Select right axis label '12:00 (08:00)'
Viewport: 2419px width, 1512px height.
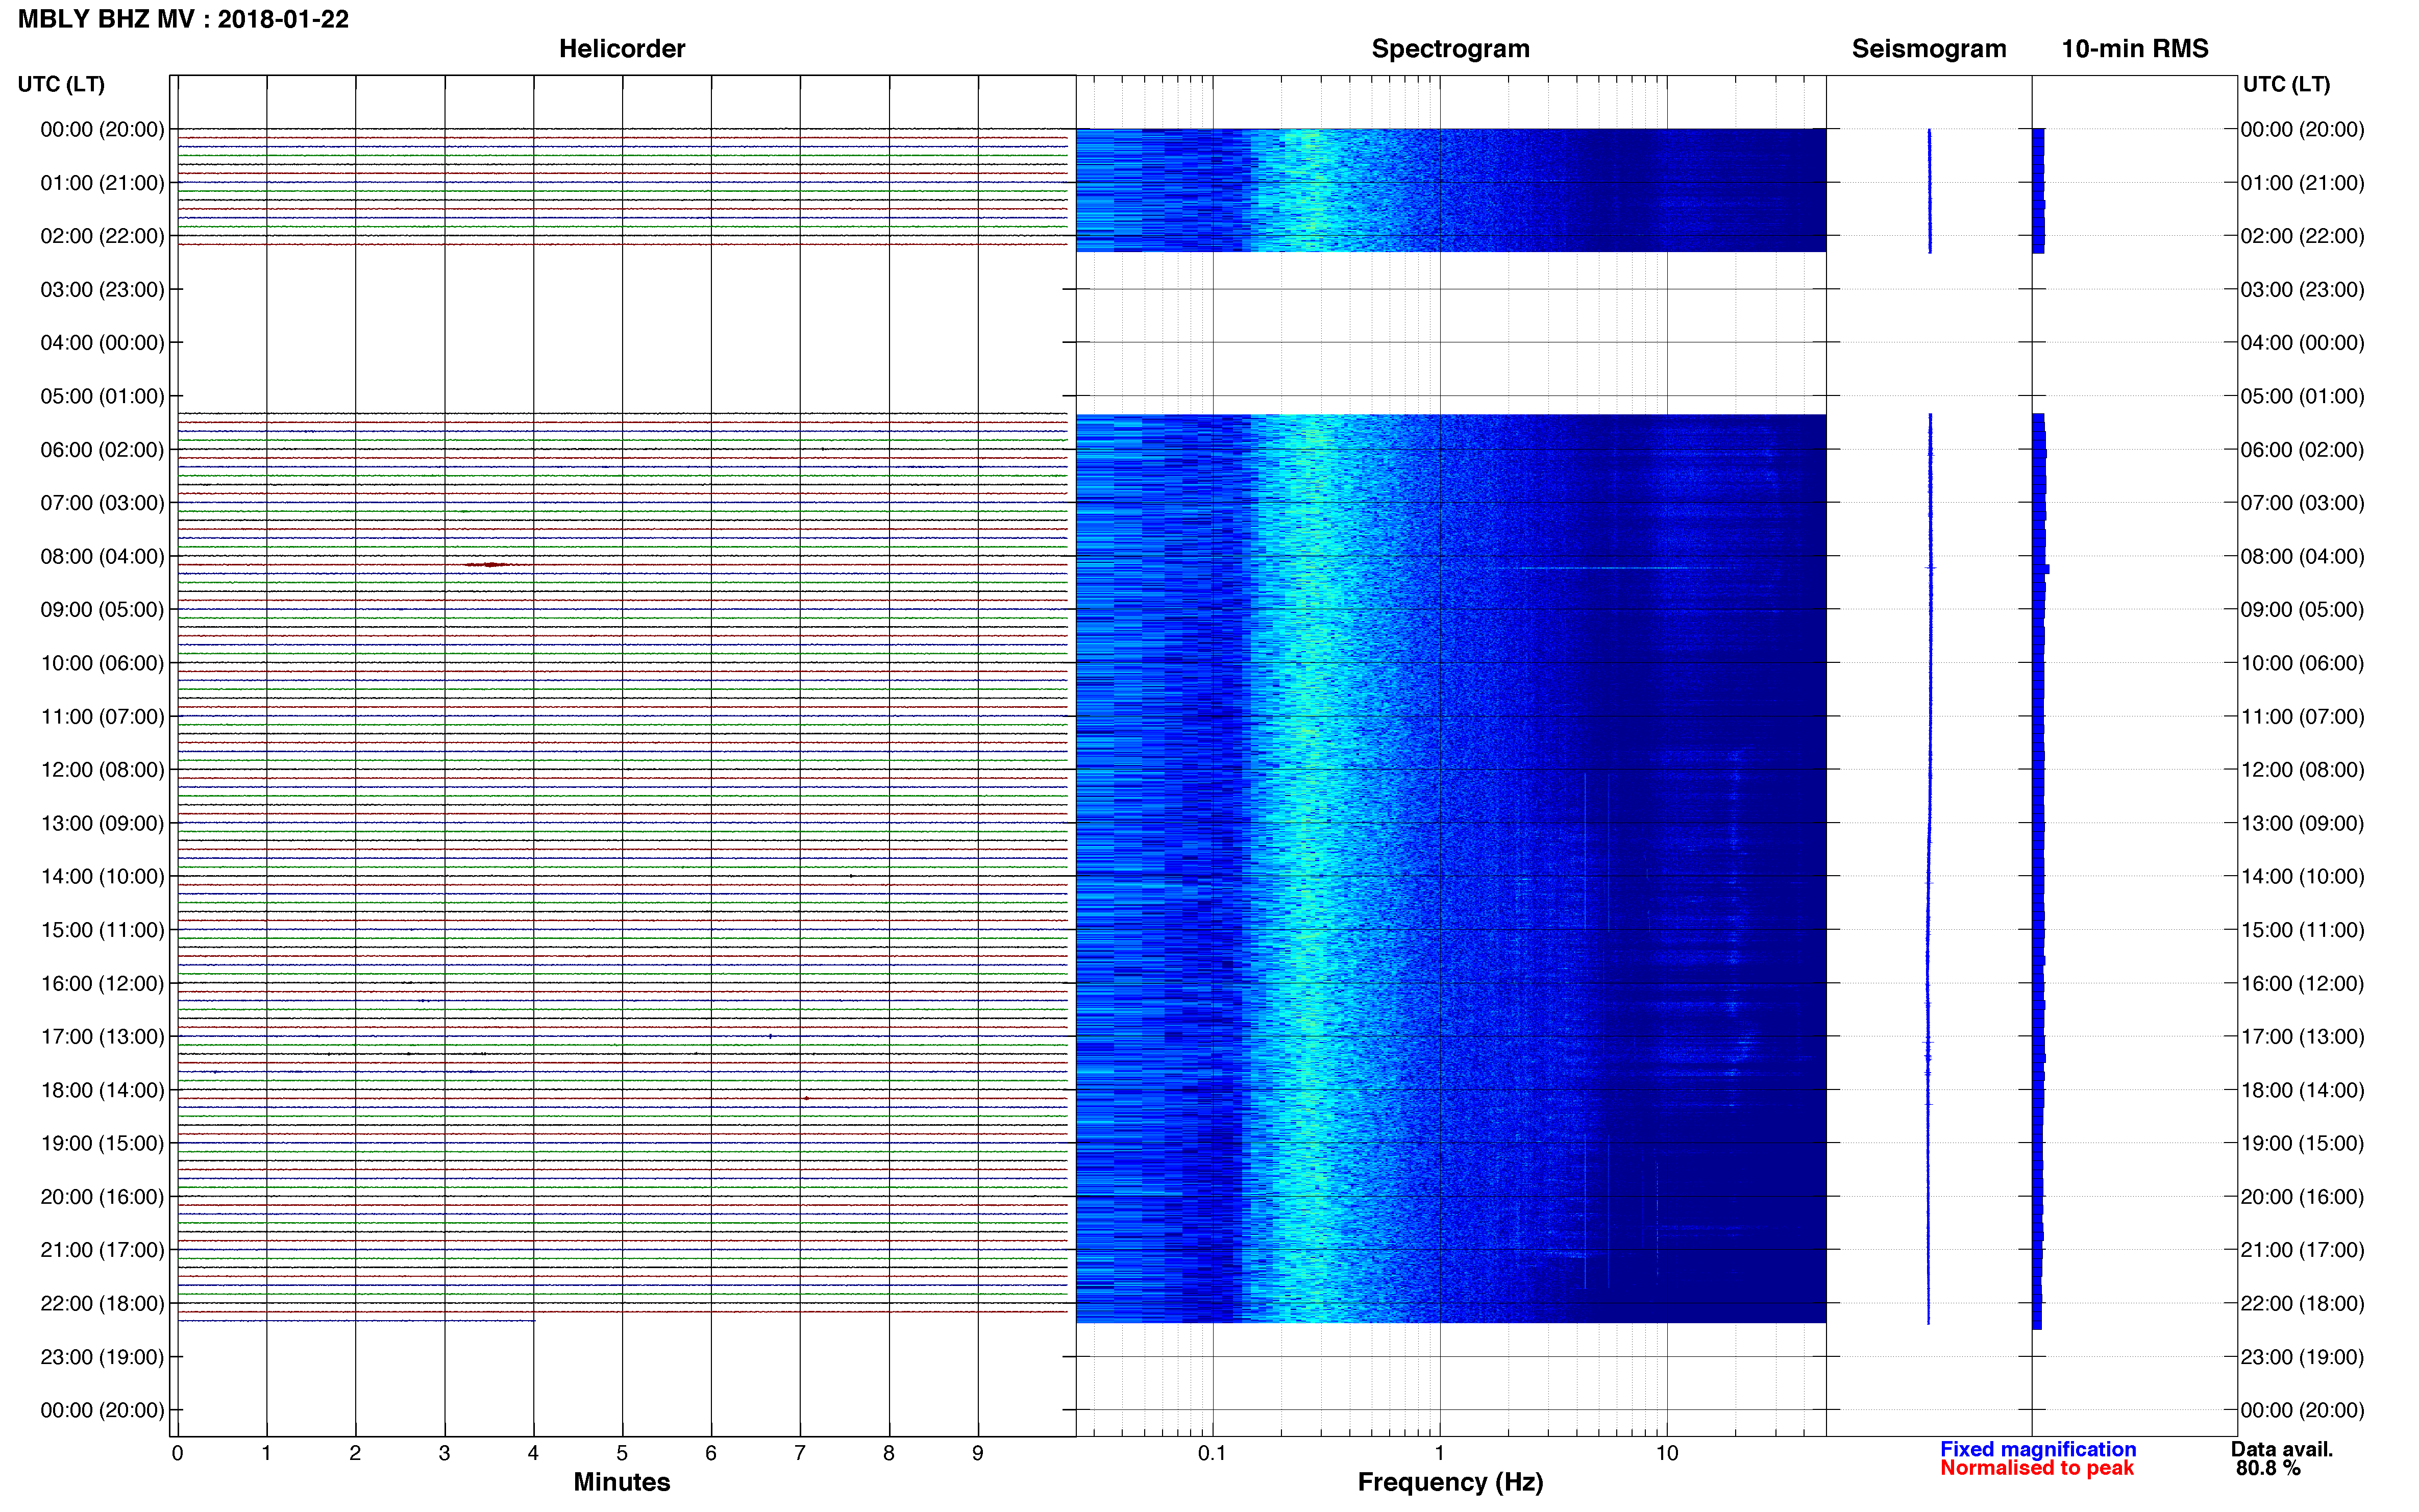[x=2302, y=770]
